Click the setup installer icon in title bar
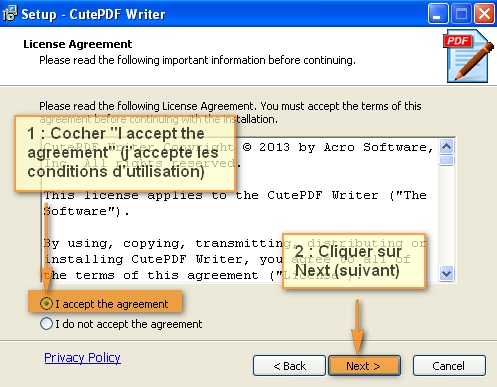This screenshot has height=387, width=497. [x=10, y=14]
